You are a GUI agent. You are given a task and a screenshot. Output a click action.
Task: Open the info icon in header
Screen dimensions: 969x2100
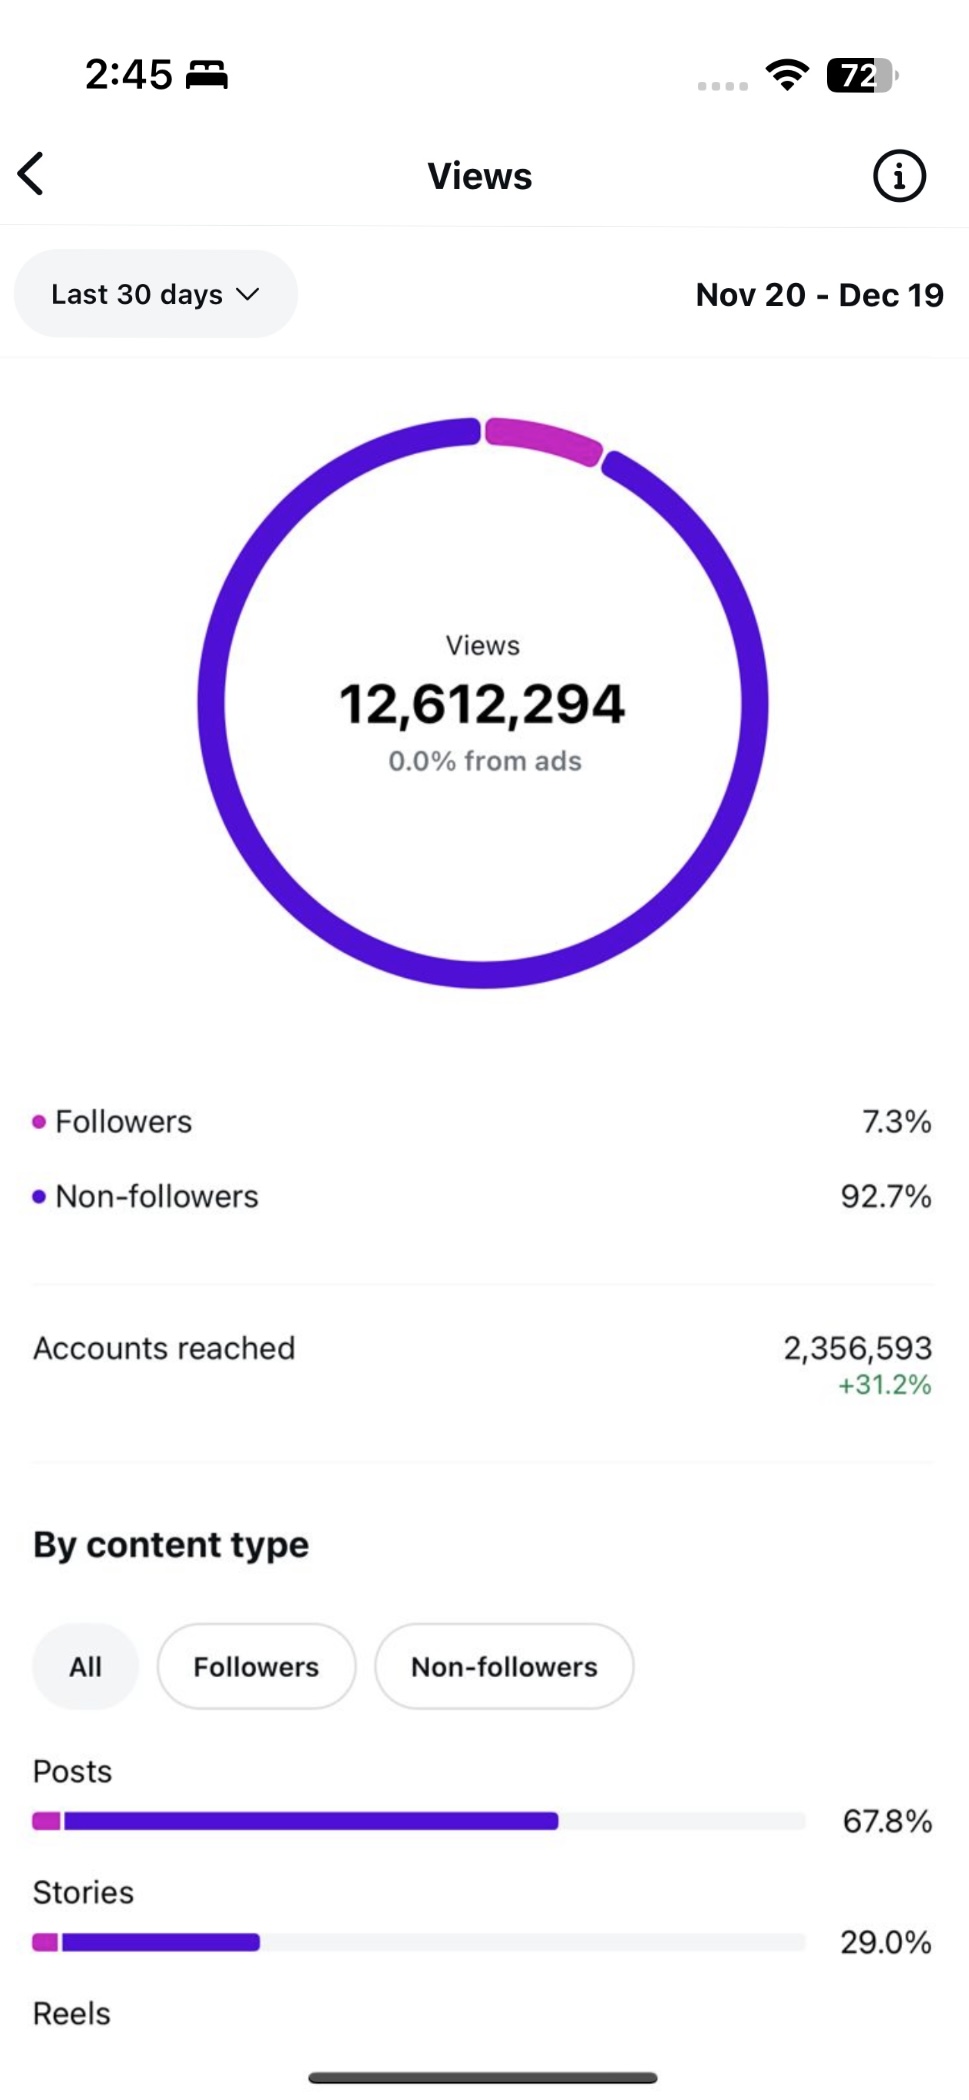899,177
